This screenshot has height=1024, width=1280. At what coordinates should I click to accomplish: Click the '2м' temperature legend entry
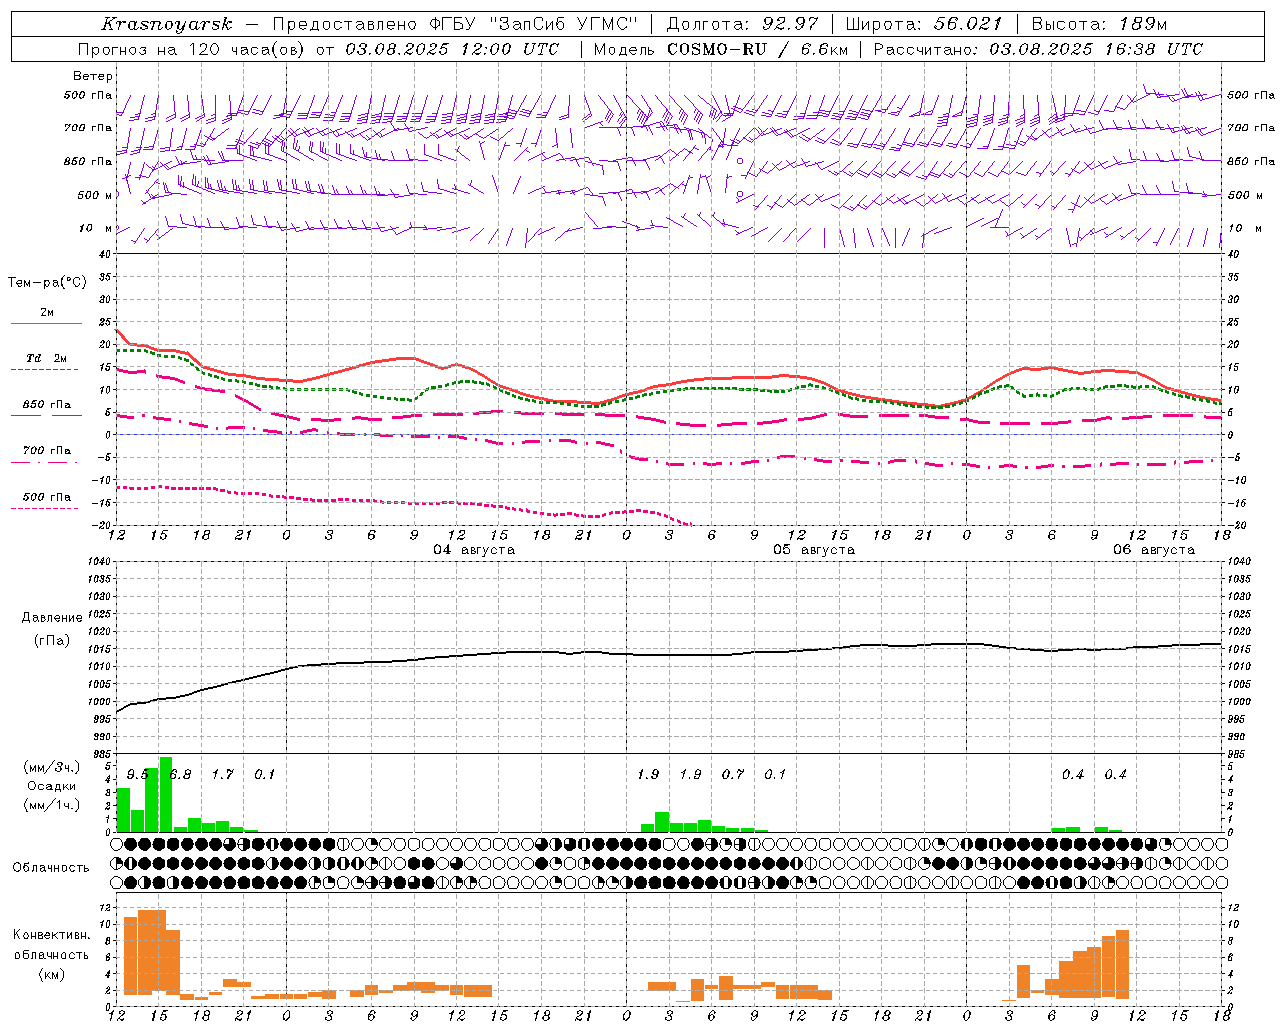click(47, 313)
